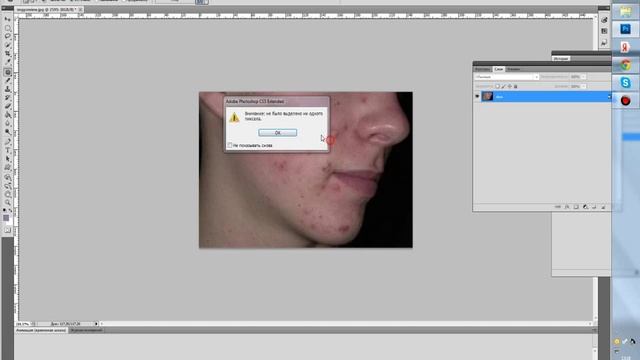Toggle lock position

coord(509,87)
